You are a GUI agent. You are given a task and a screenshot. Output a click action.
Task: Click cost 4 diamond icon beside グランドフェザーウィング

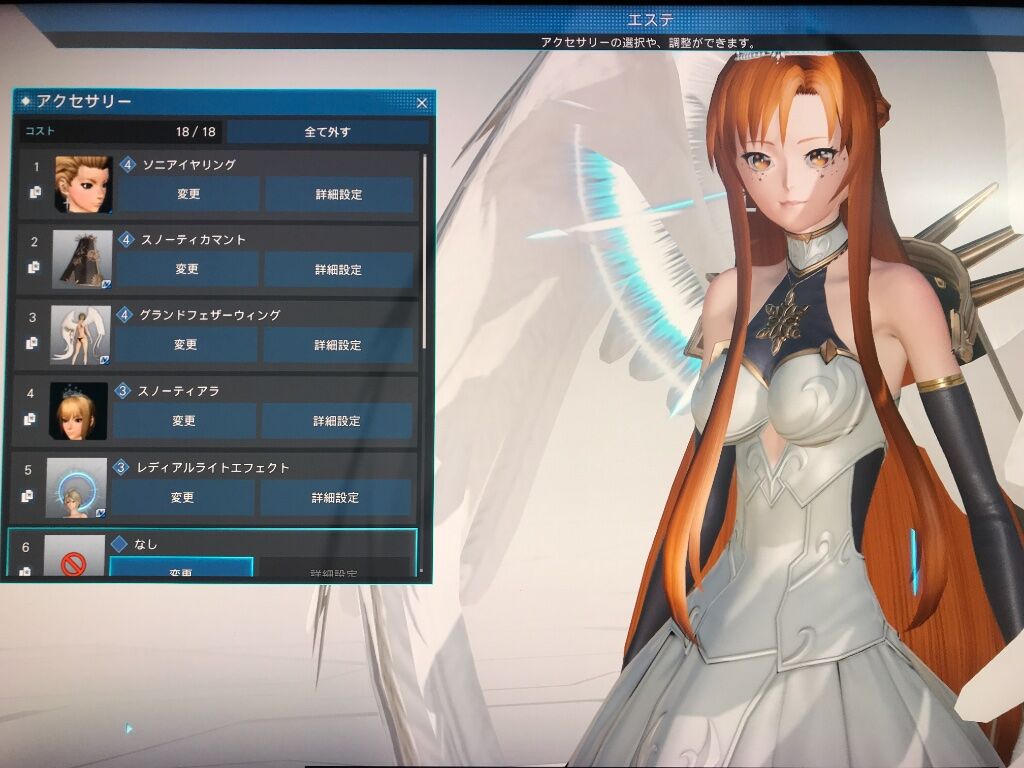pos(124,315)
